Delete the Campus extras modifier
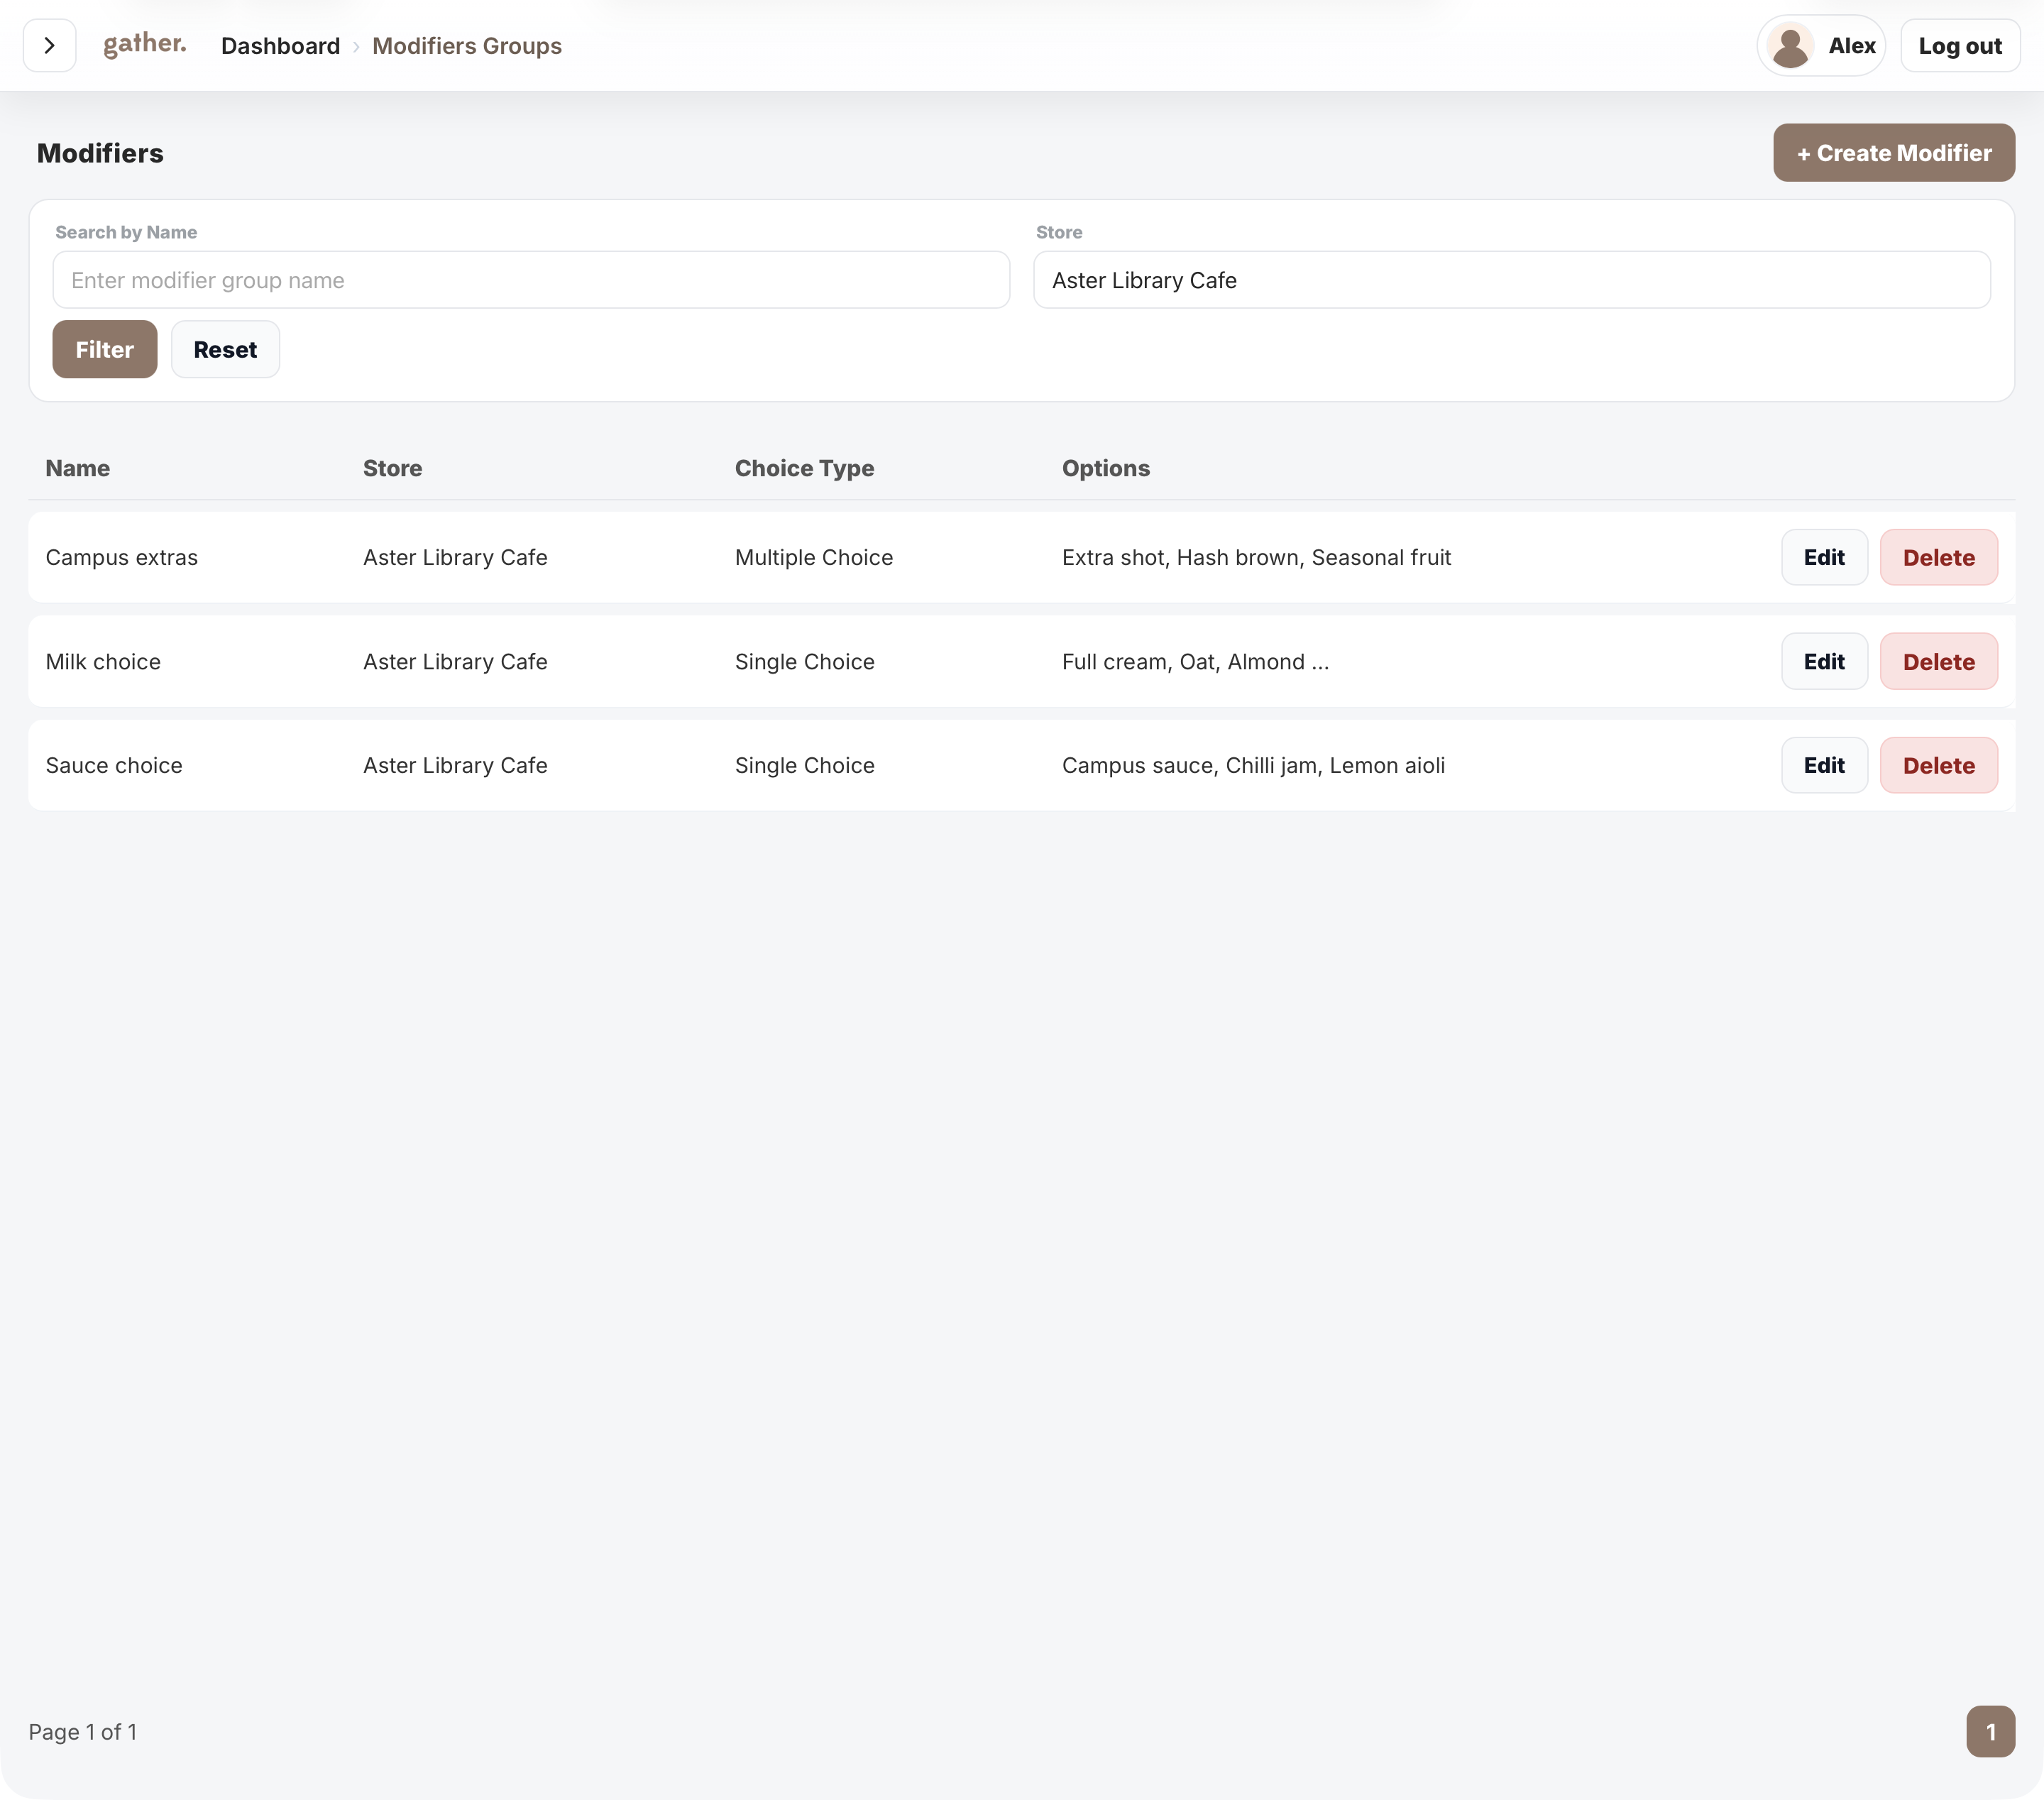The image size is (2044, 1800). (x=1938, y=557)
